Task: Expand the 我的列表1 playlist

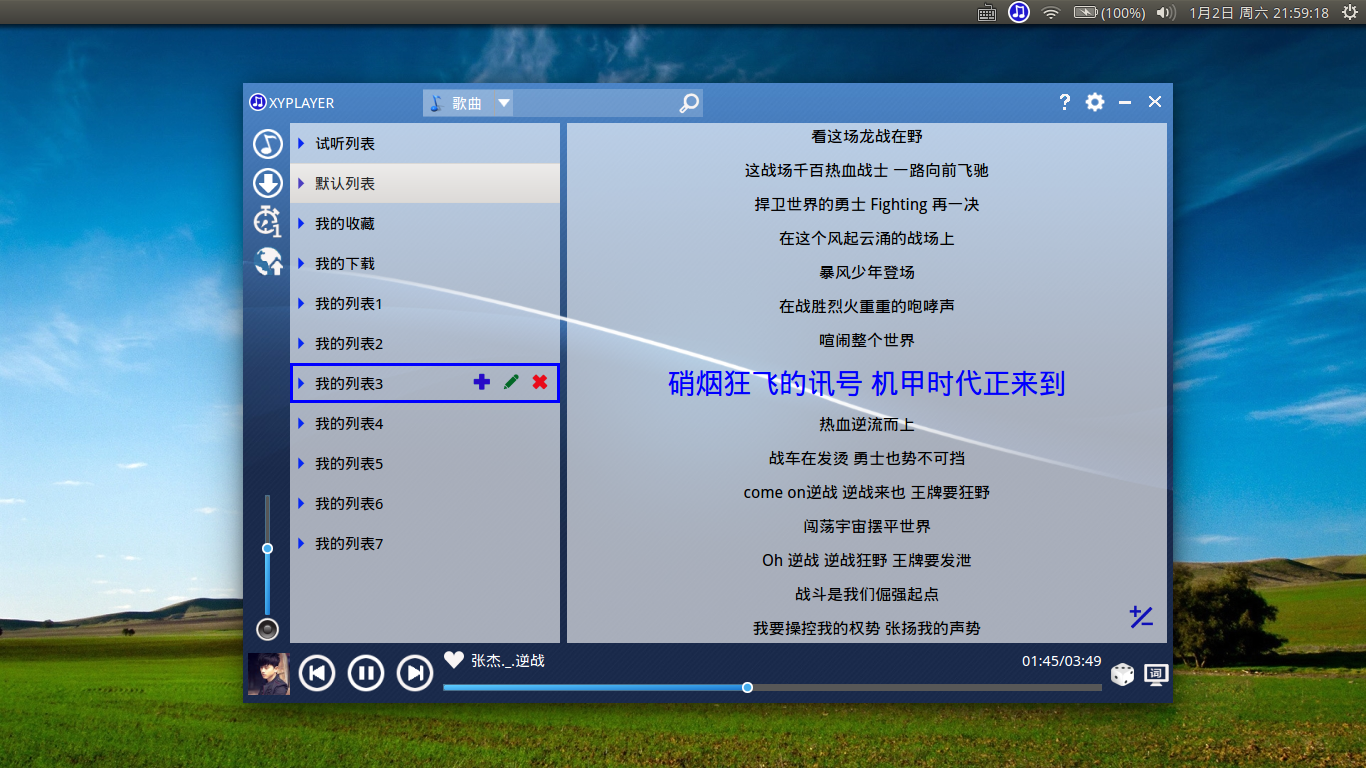Action: coord(301,303)
